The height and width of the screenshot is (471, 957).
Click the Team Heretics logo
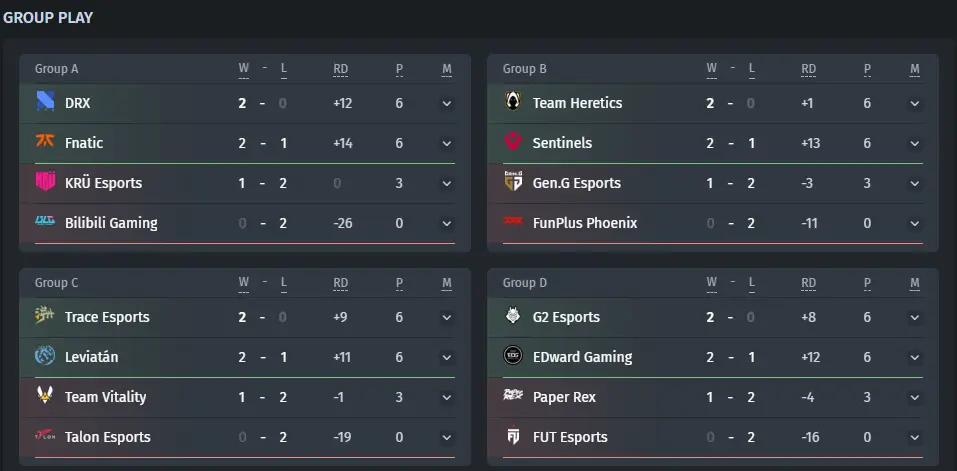pyautogui.click(x=513, y=102)
